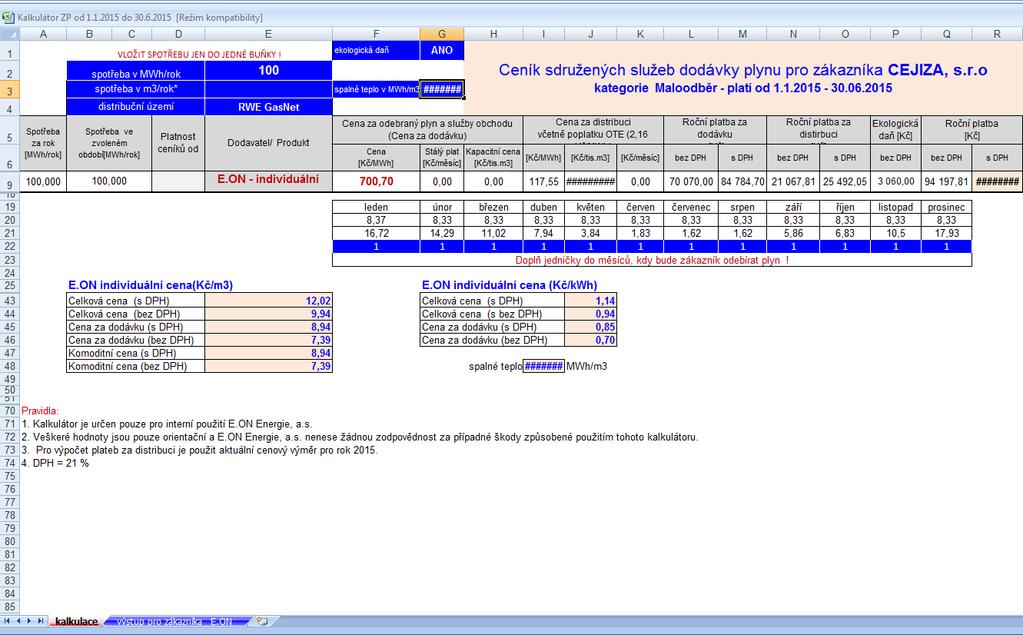Image resolution: width=1023 pixels, height=635 pixels.
Task: Click ###### cell left of the MWh/m3 label
Action: [543, 366]
